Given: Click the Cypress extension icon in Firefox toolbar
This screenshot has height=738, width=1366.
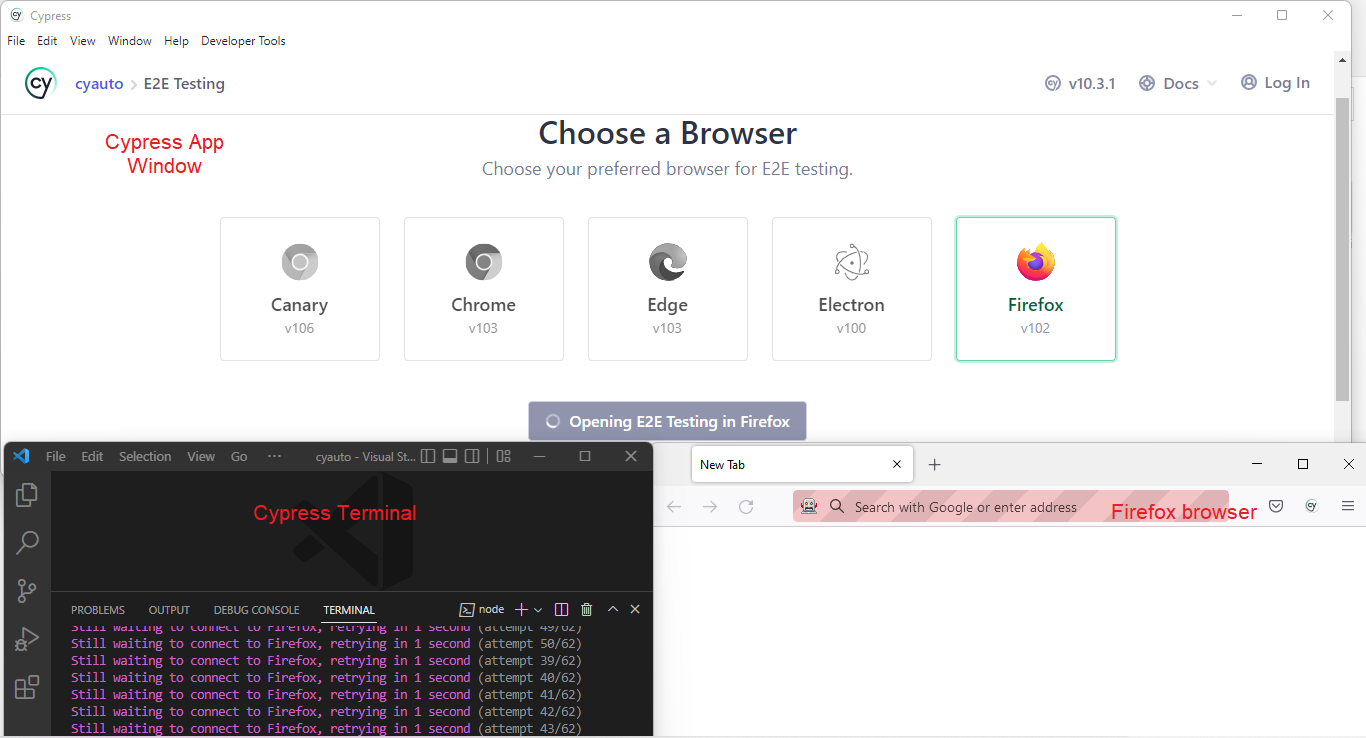Looking at the screenshot, I should [1311, 507].
